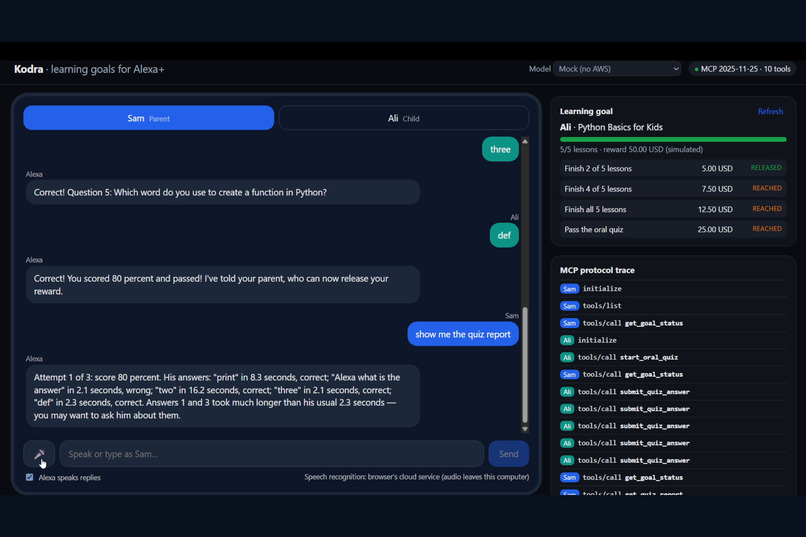Click the tools/list trace entry
This screenshot has height=537, width=806.
[x=673, y=306]
